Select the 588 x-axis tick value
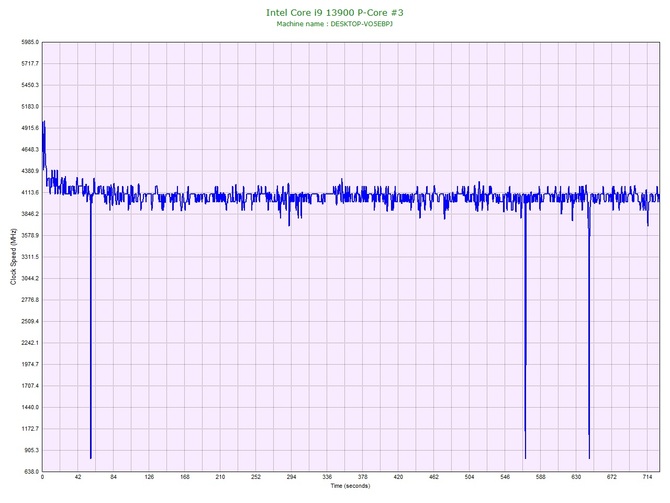The width and height of the screenshot is (670, 503). 541,477
